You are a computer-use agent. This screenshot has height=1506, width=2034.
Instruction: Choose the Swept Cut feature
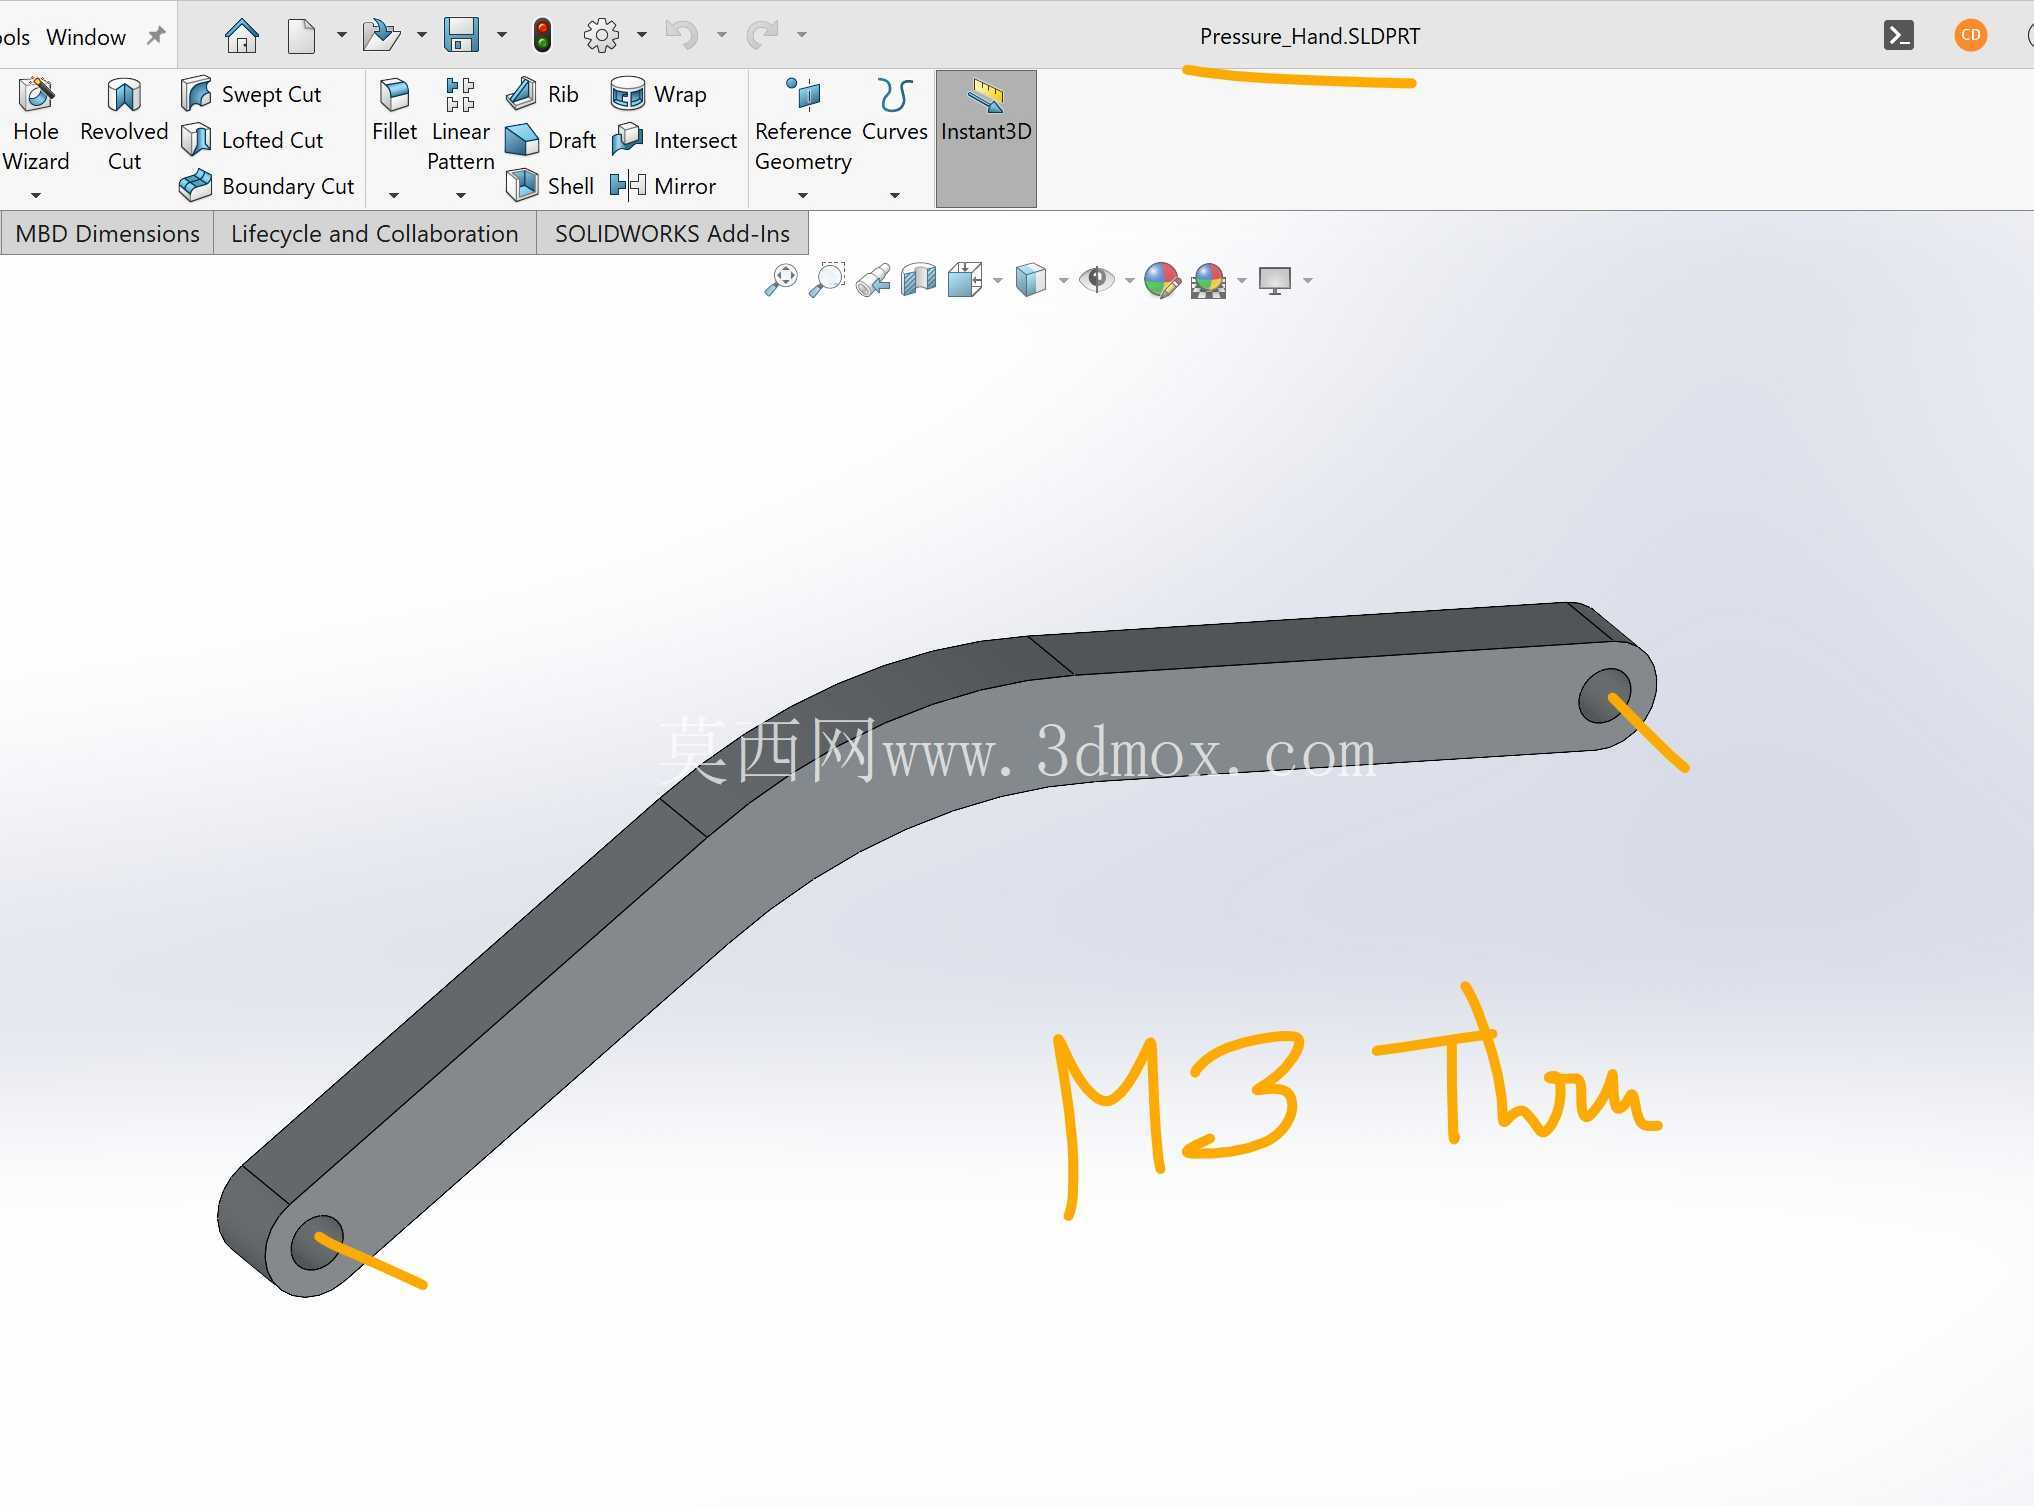pos(251,94)
